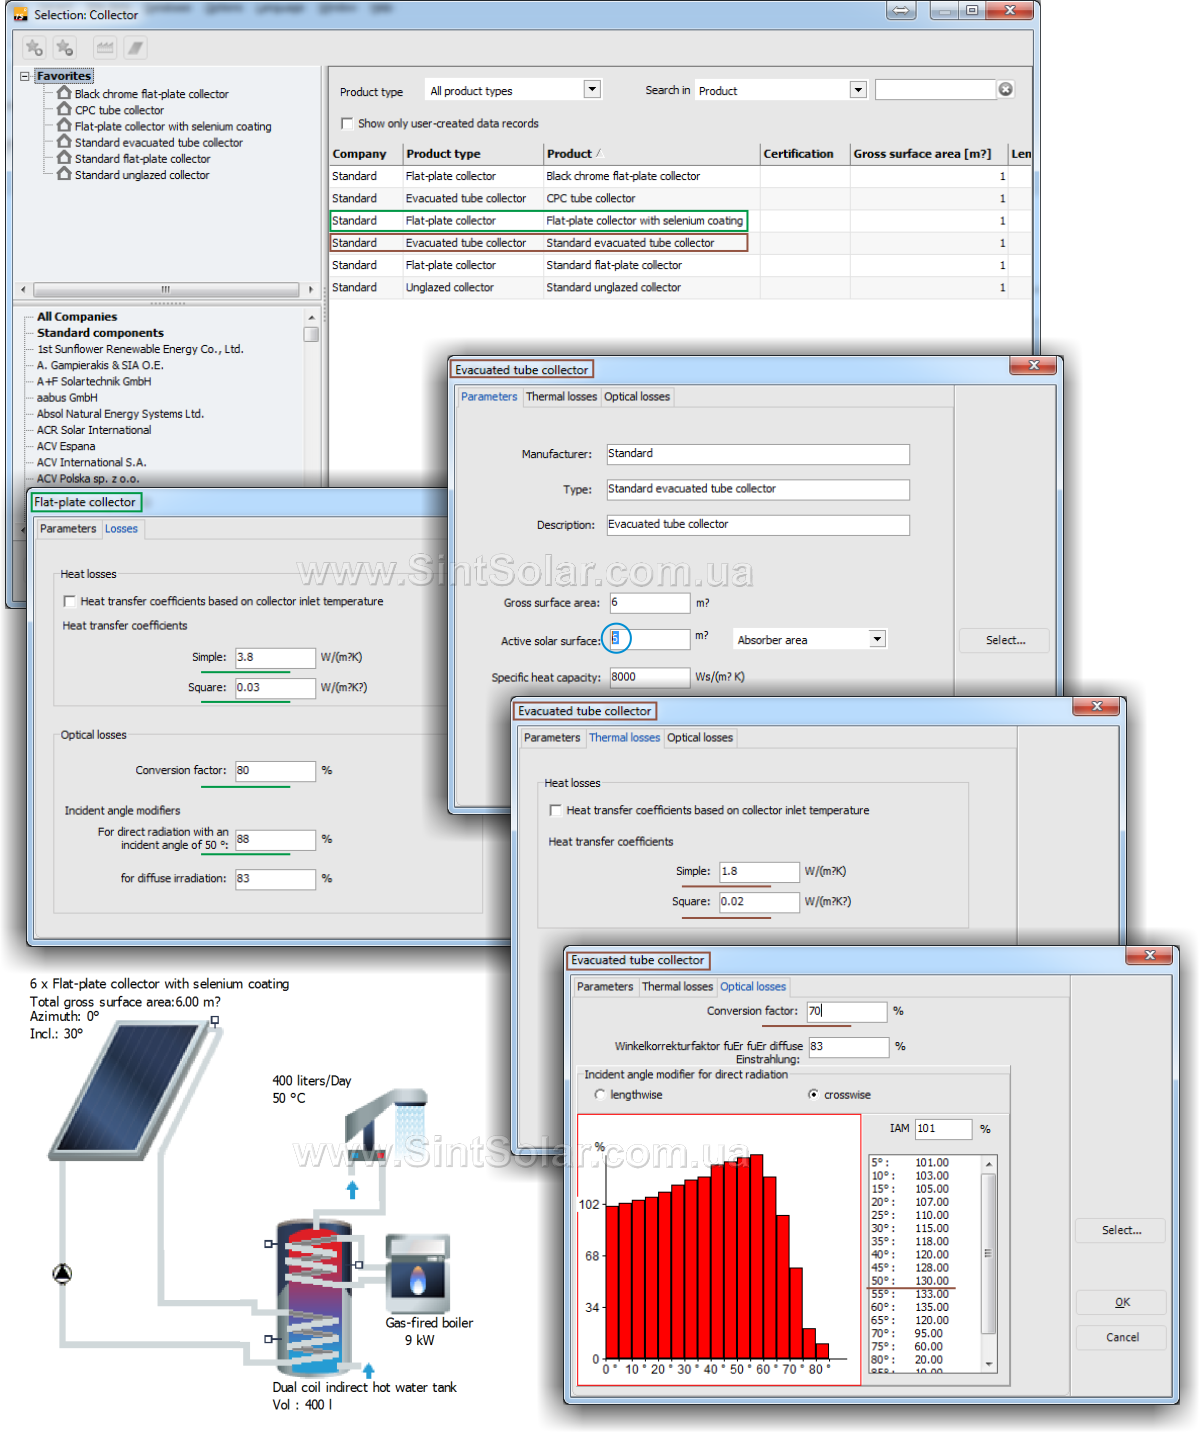The width and height of the screenshot is (1200, 1433).
Task: Click the house icon beside Standard flat-plate collector favorite
Action: click(64, 157)
